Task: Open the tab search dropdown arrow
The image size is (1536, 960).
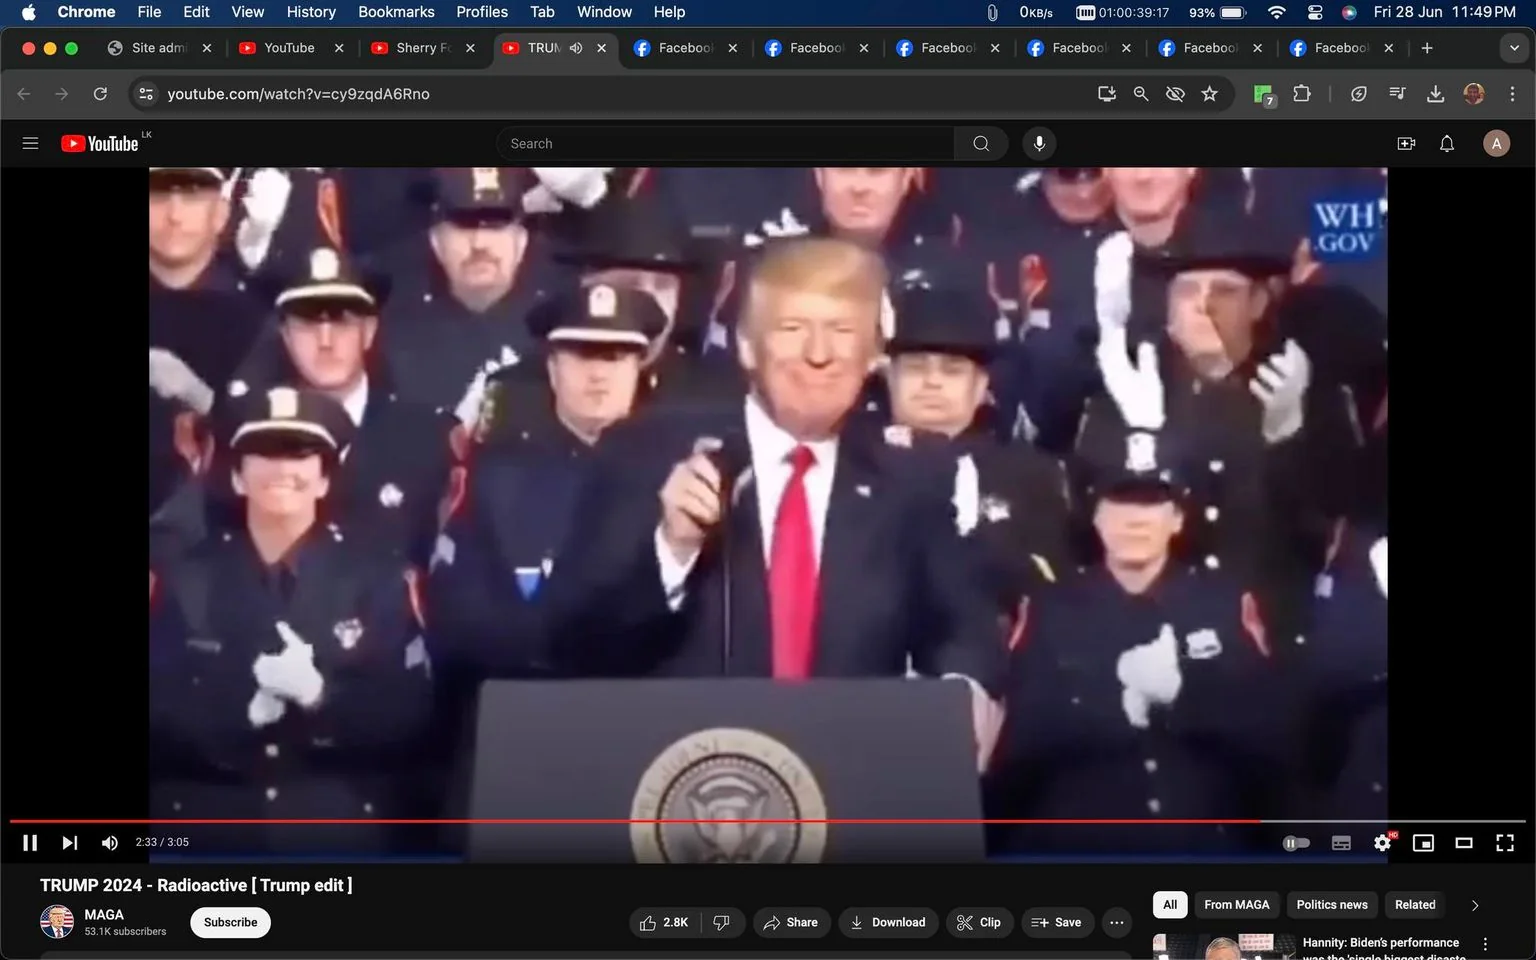Action: pyautogui.click(x=1514, y=48)
